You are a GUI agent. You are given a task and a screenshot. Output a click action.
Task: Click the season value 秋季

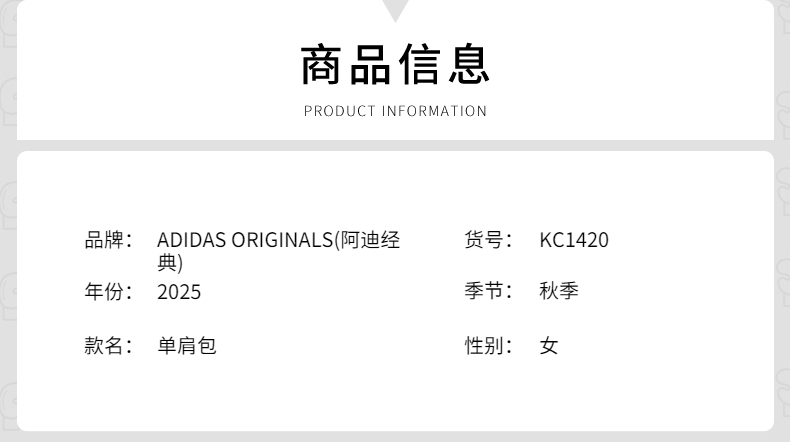point(559,292)
